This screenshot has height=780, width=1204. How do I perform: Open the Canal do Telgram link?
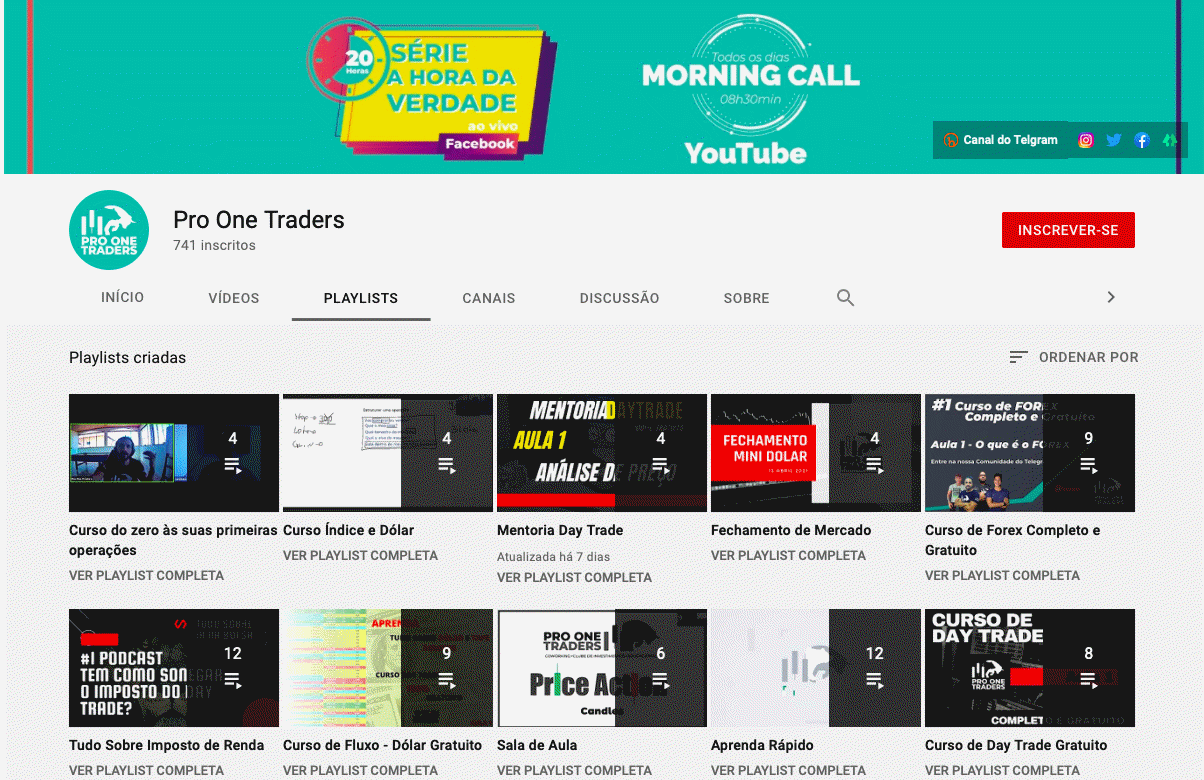point(1000,140)
